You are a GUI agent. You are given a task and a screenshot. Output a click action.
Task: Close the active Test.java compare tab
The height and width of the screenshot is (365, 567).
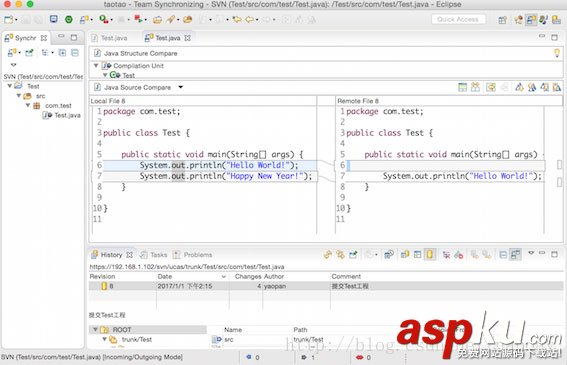[187, 38]
